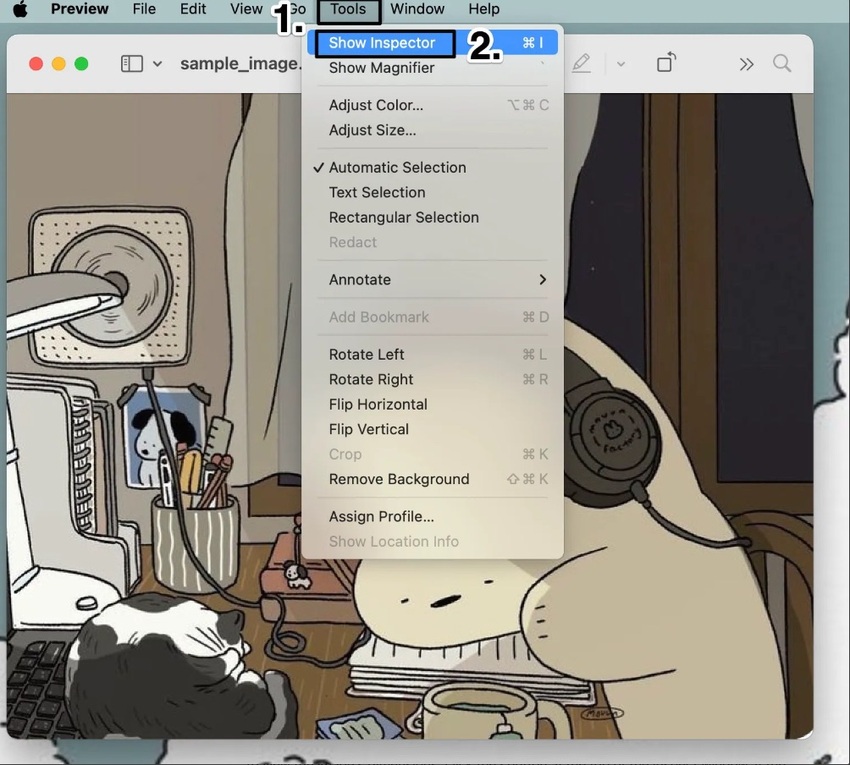Close the Preview window with red button
850x765 pixels.
tap(36, 64)
